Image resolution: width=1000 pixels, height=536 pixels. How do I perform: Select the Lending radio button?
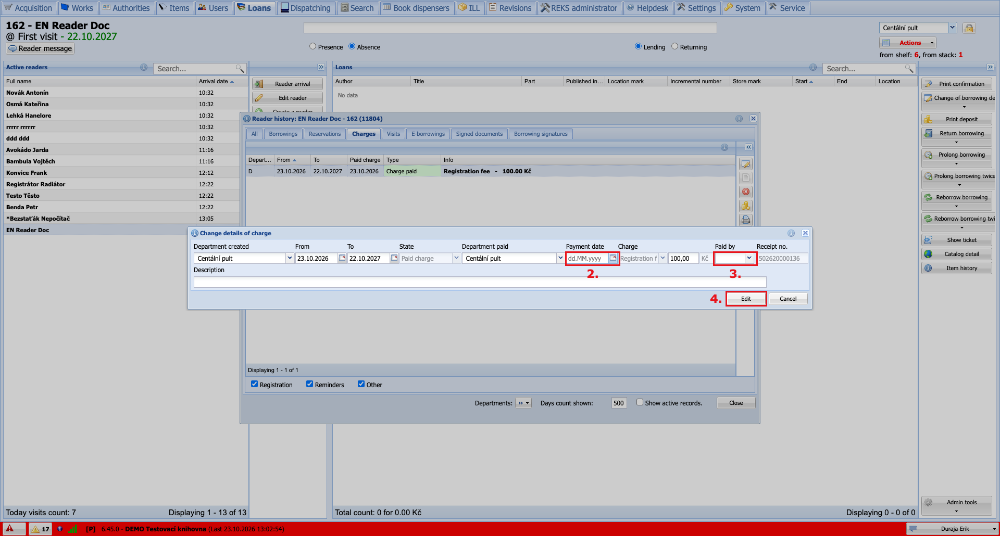tap(638, 47)
